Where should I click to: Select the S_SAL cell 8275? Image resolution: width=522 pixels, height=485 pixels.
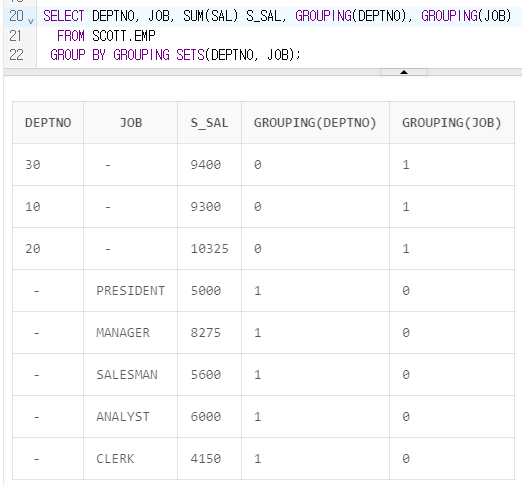[209, 333]
